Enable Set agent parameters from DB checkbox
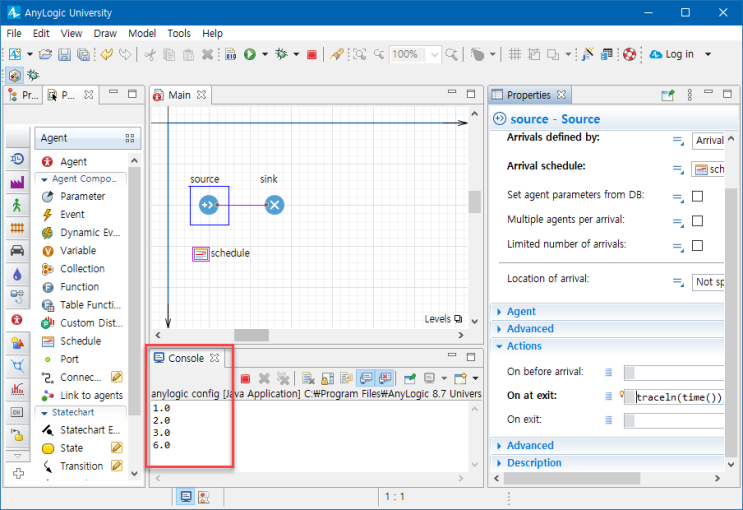The image size is (743, 510). [x=697, y=196]
